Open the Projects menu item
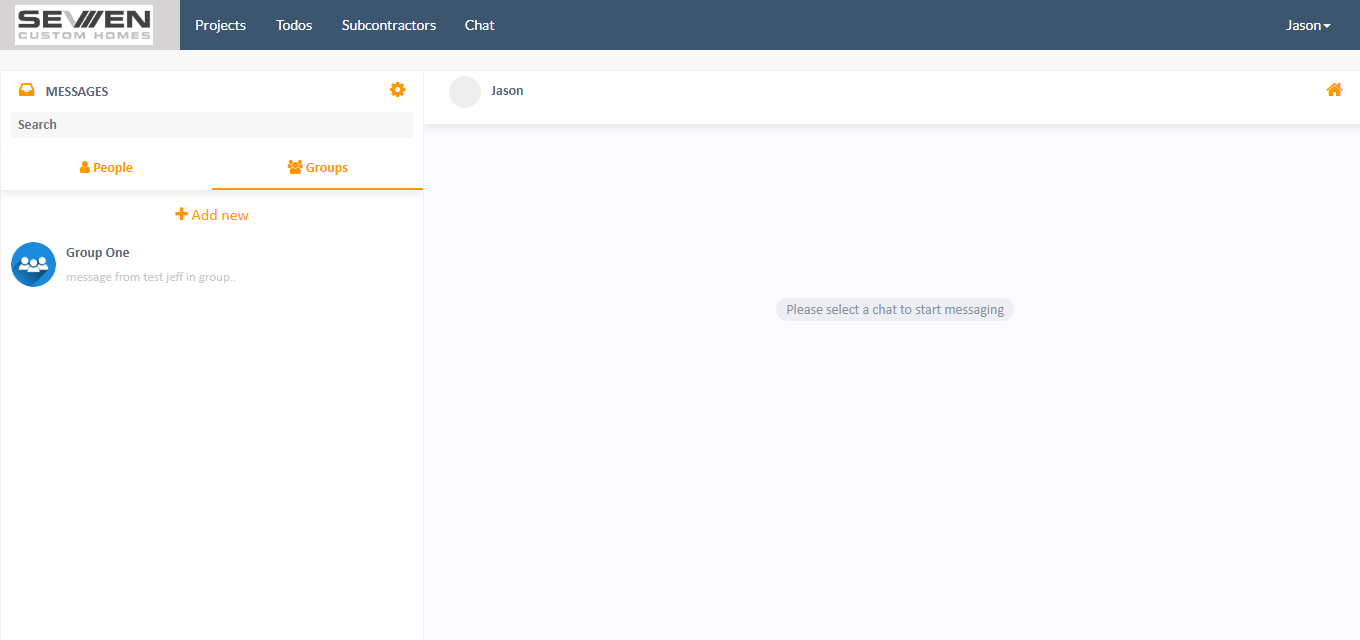 coord(220,25)
